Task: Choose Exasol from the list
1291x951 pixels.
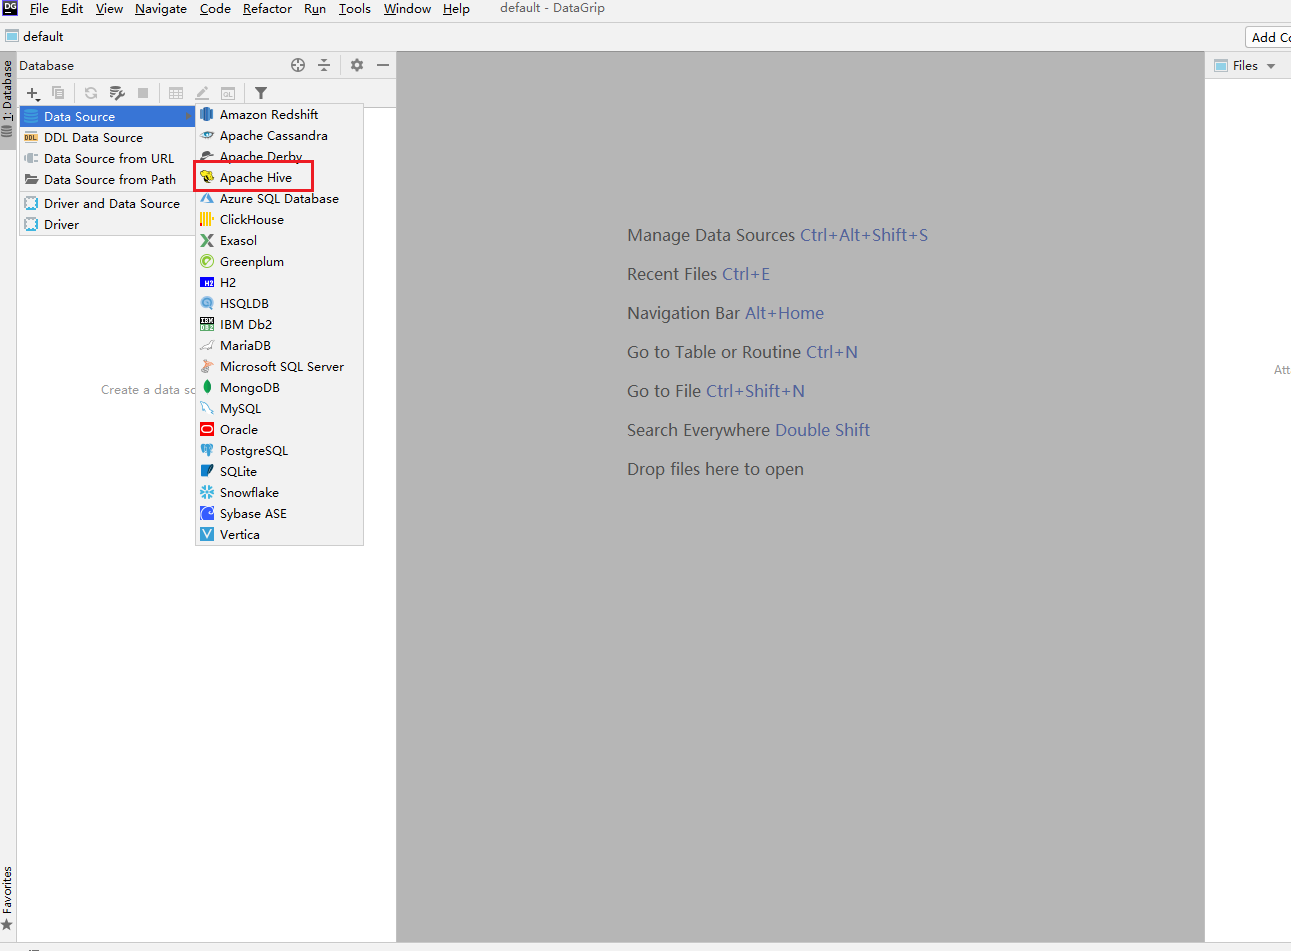Action: pyautogui.click(x=279, y=240)
